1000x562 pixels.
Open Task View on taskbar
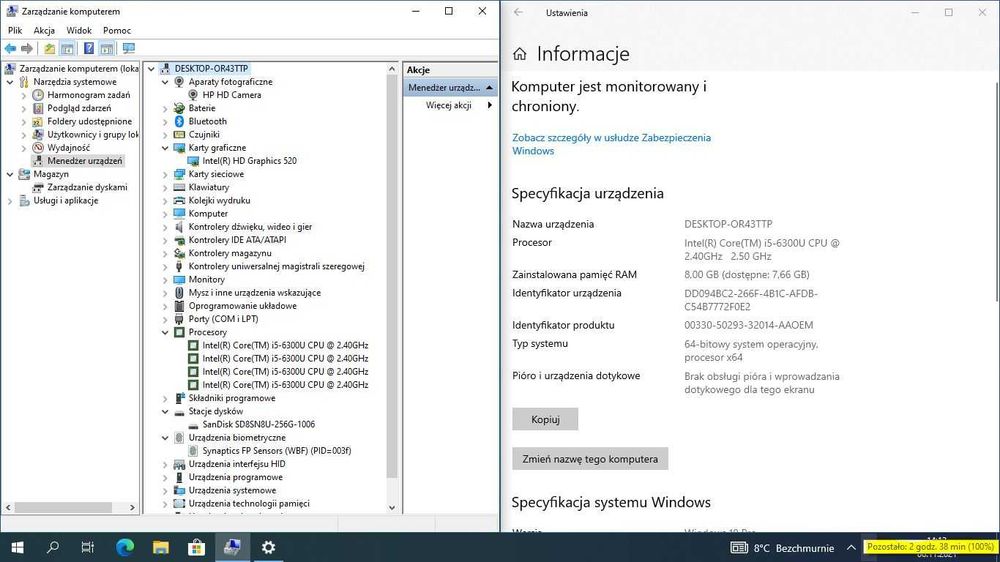(x=88, y=547)
